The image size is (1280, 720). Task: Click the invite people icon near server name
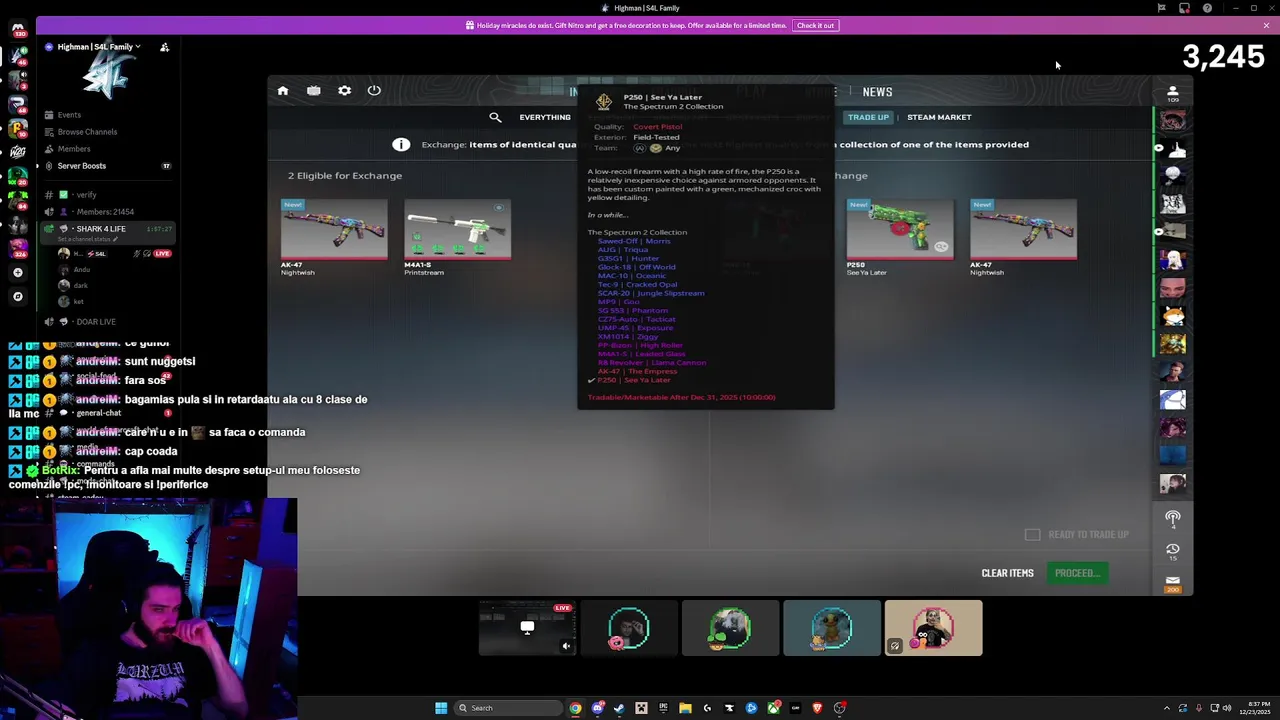164,47
